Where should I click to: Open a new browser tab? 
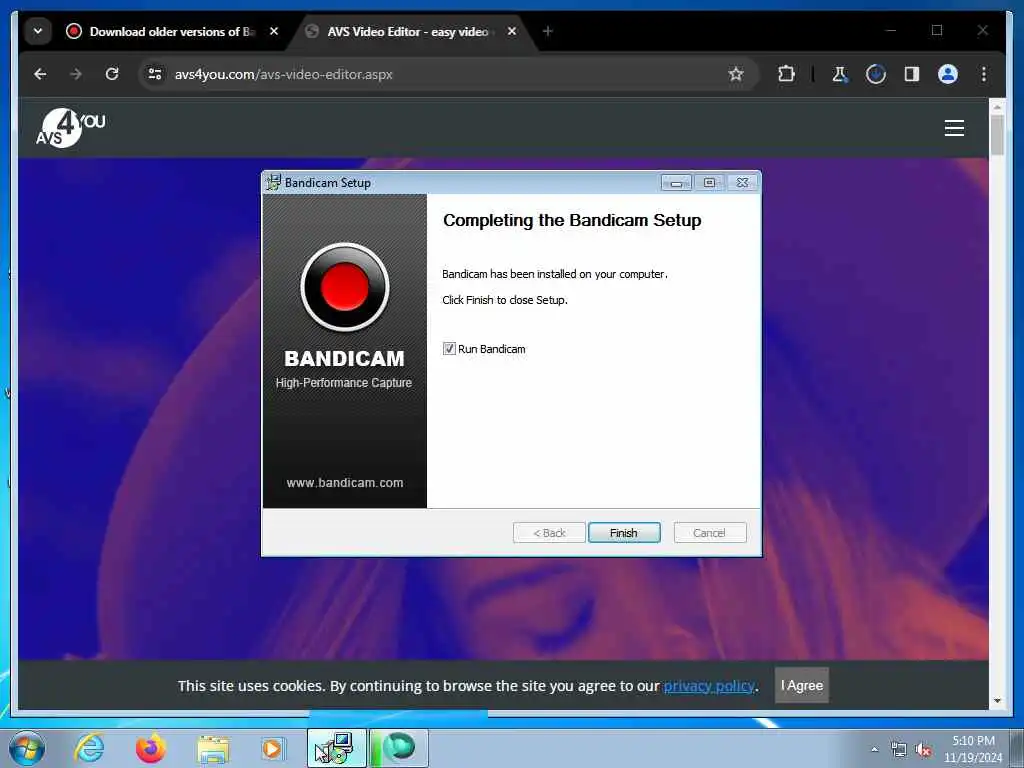click(x=547, y=31)
